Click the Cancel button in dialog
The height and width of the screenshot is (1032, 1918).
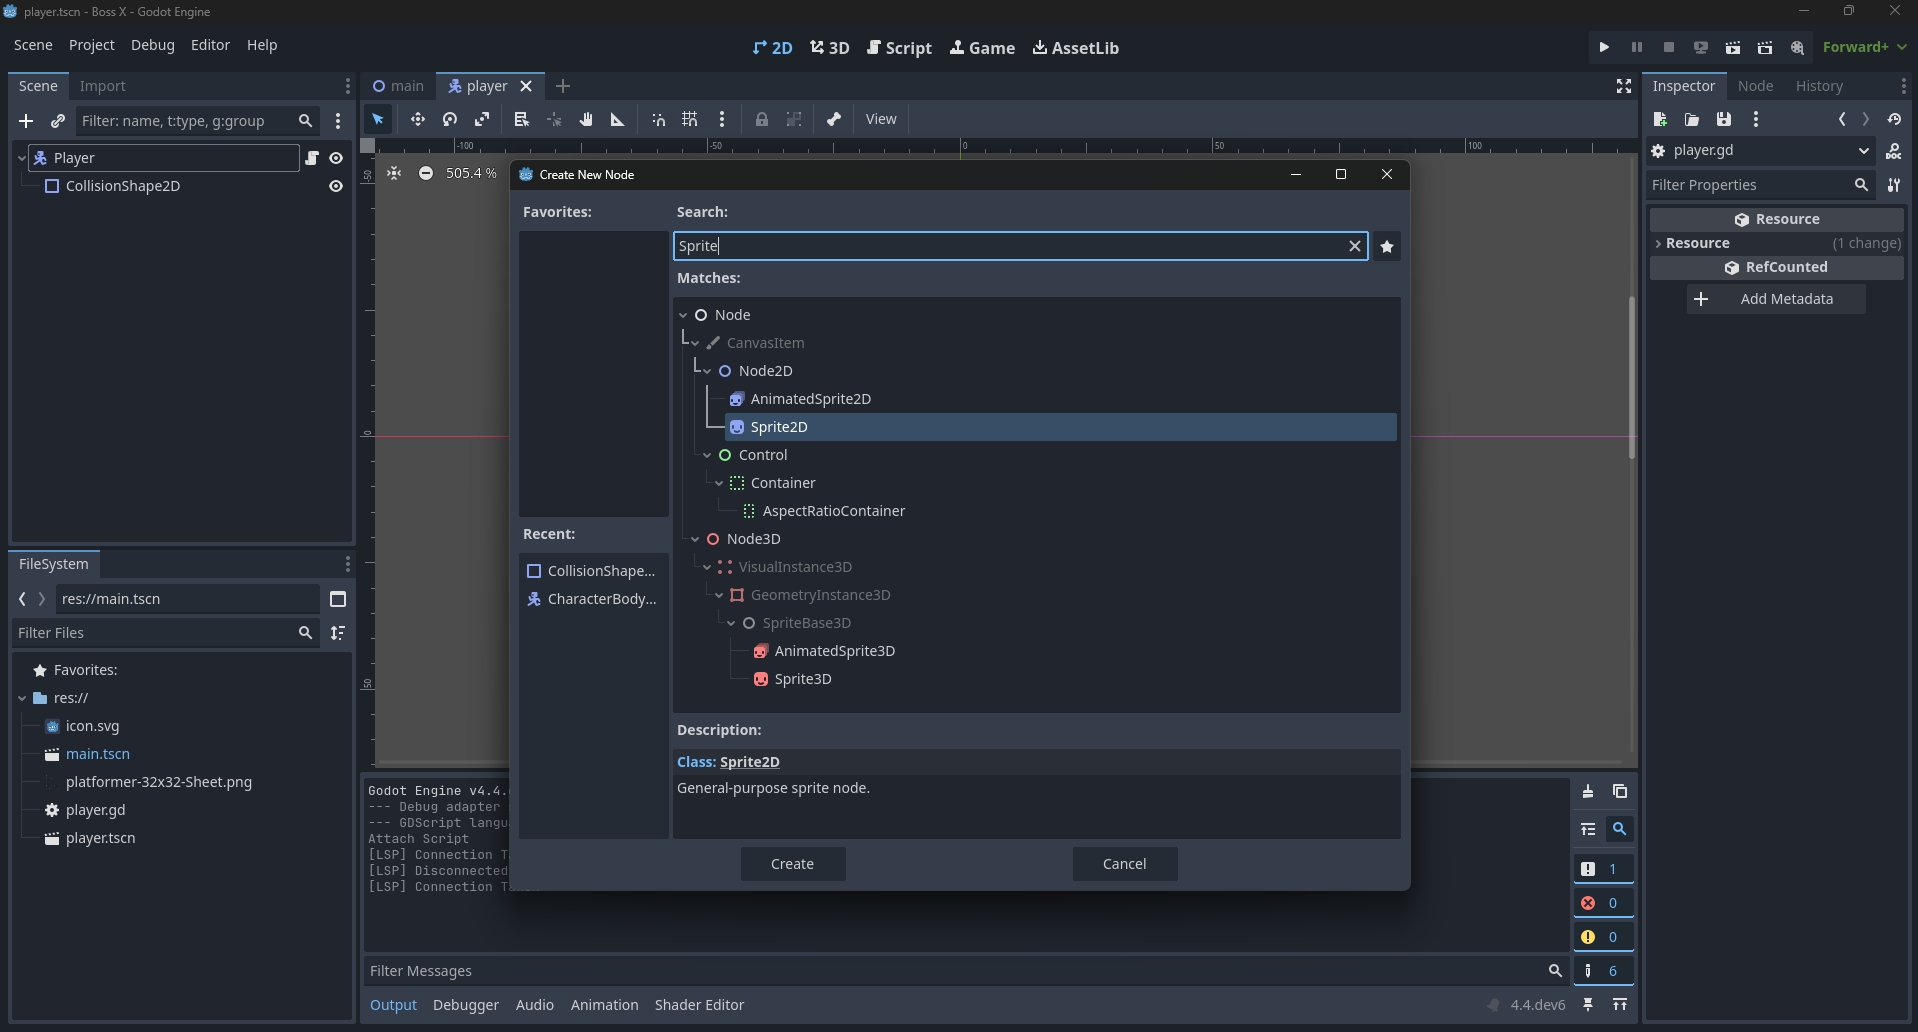1125,864
